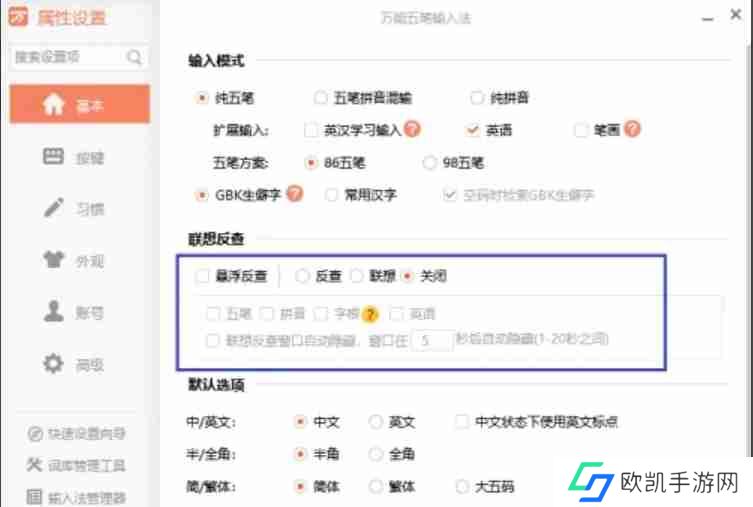This screenshot has width=753, height=507.
Task: Toggle 联想反查窗口自动隐藏 checkbox
Action: pos(212,340)
